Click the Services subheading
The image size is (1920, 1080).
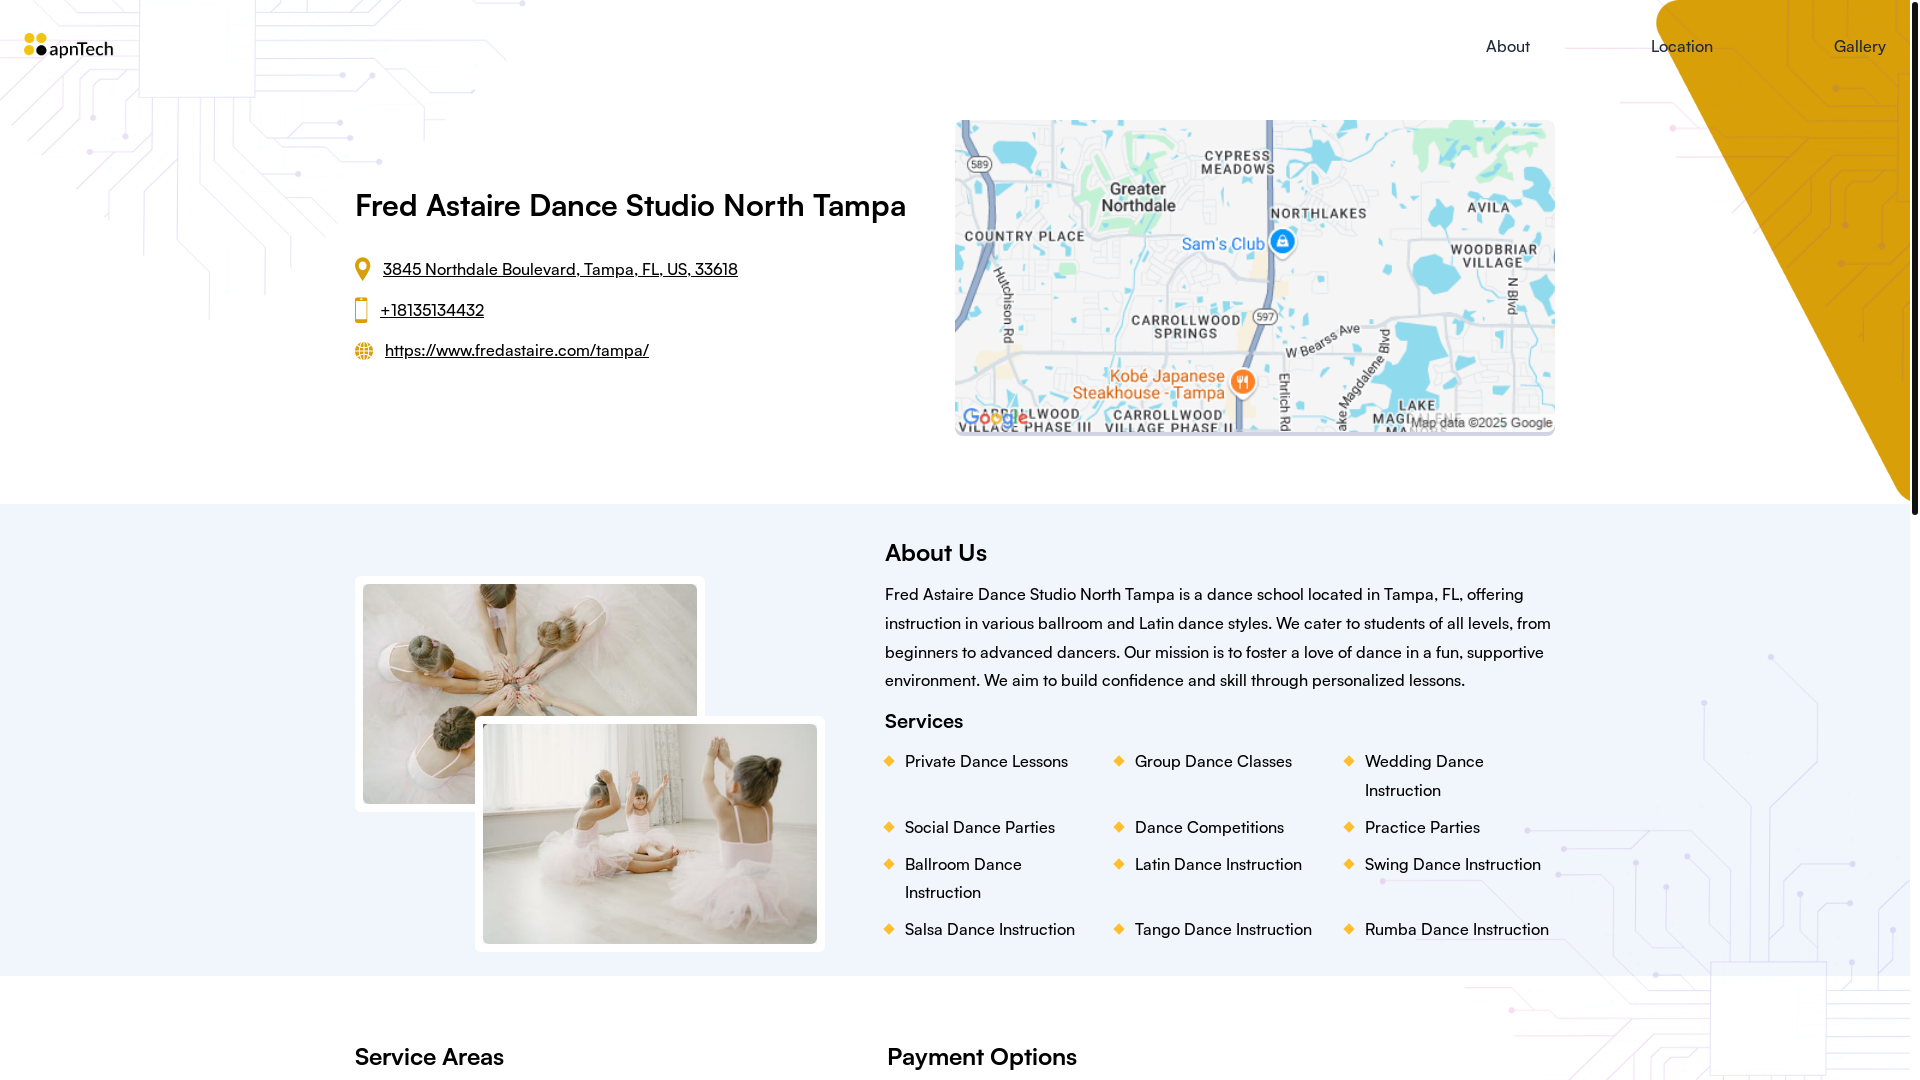point(923,721)
